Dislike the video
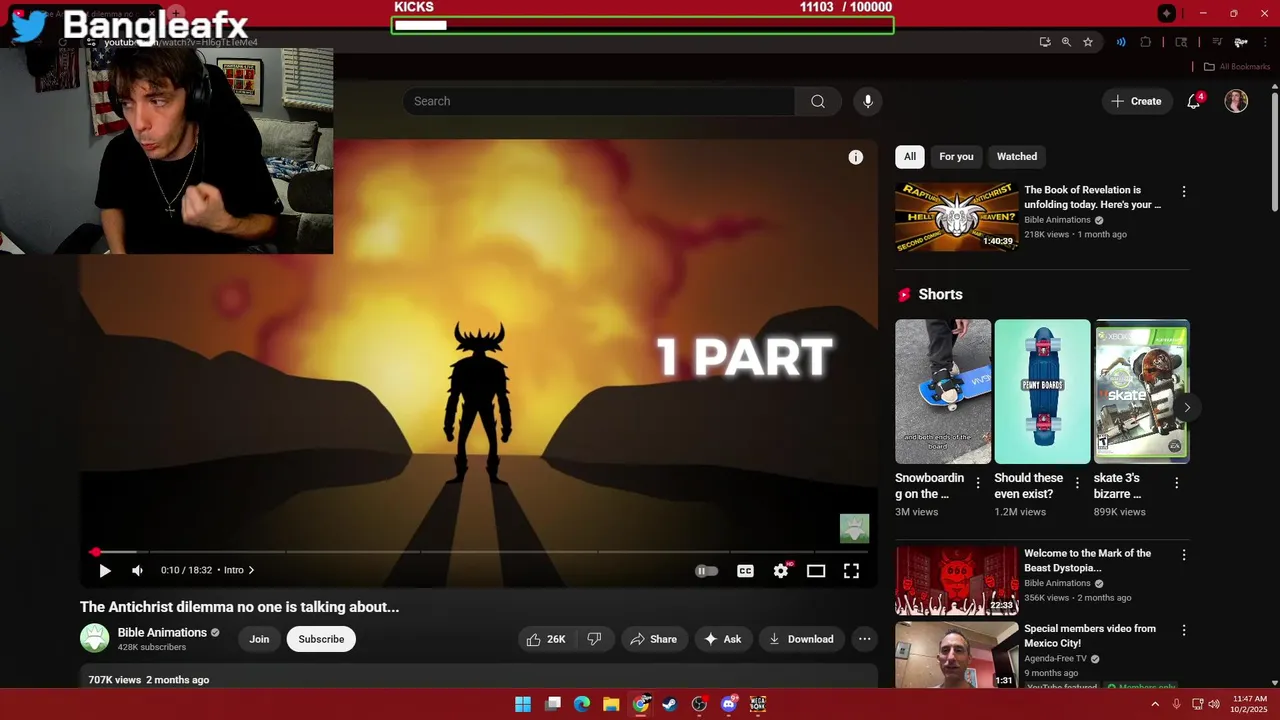The width and height of the screenshot is (1280, 720). coord(594,639)
